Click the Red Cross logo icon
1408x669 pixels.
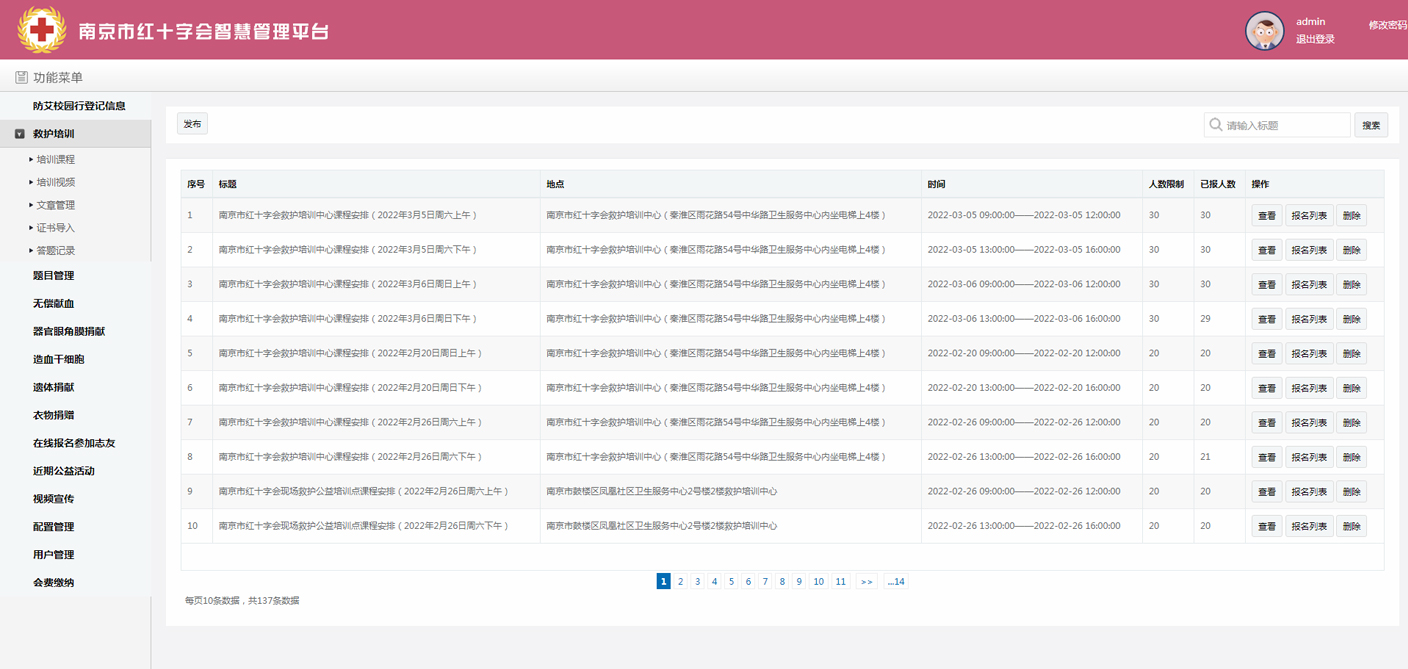pos(42,30)
